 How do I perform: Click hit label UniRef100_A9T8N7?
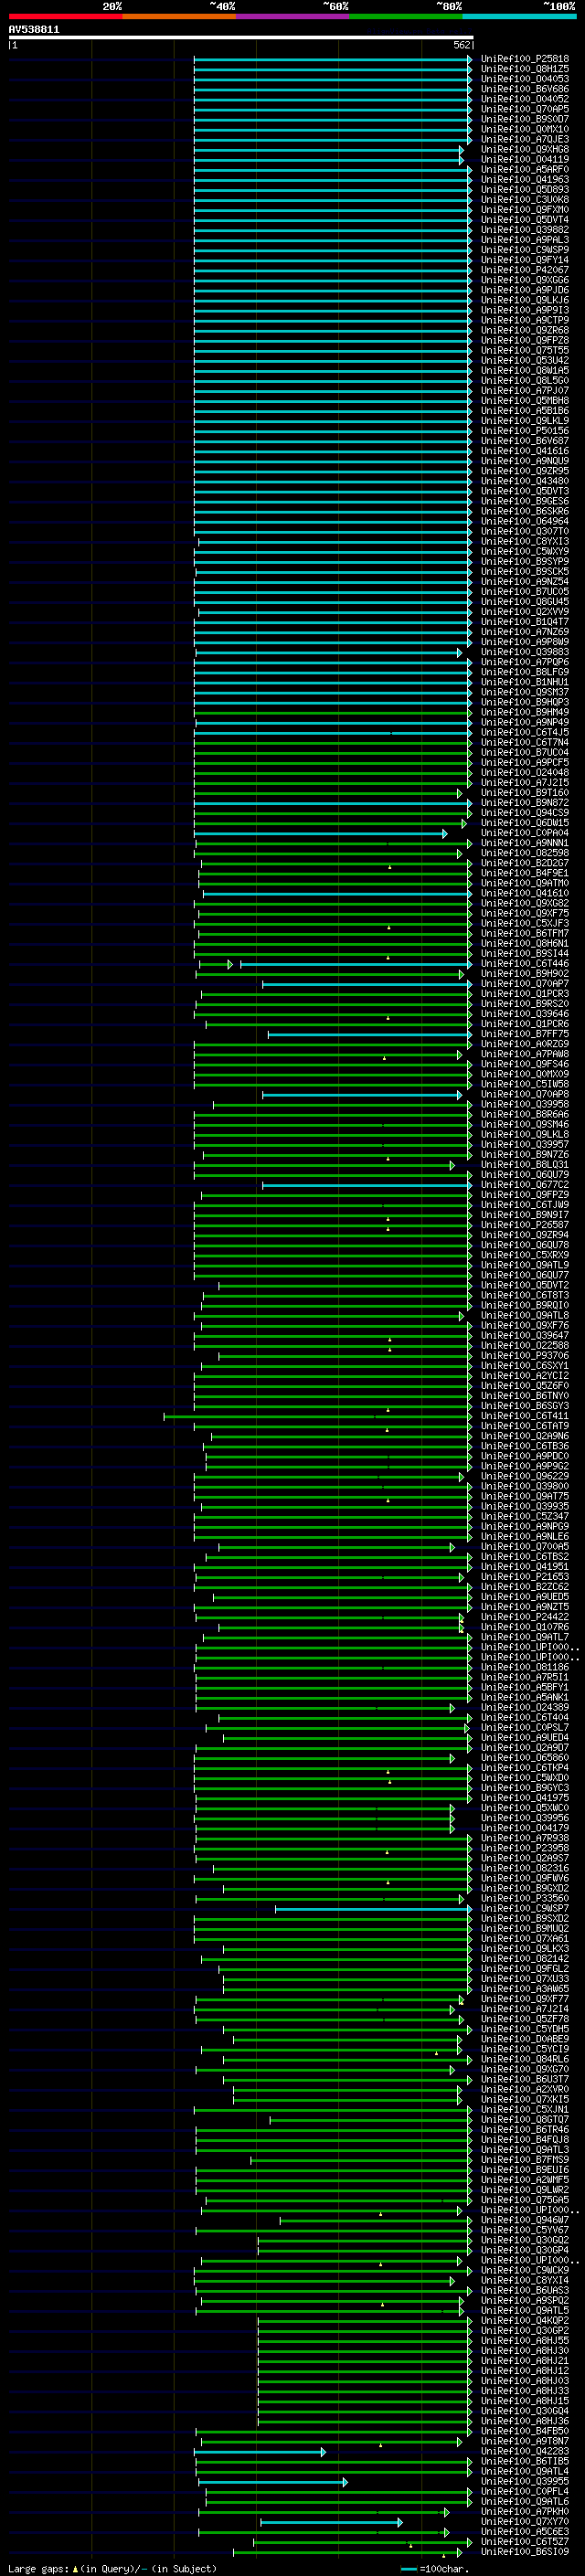click(525, 2440)
